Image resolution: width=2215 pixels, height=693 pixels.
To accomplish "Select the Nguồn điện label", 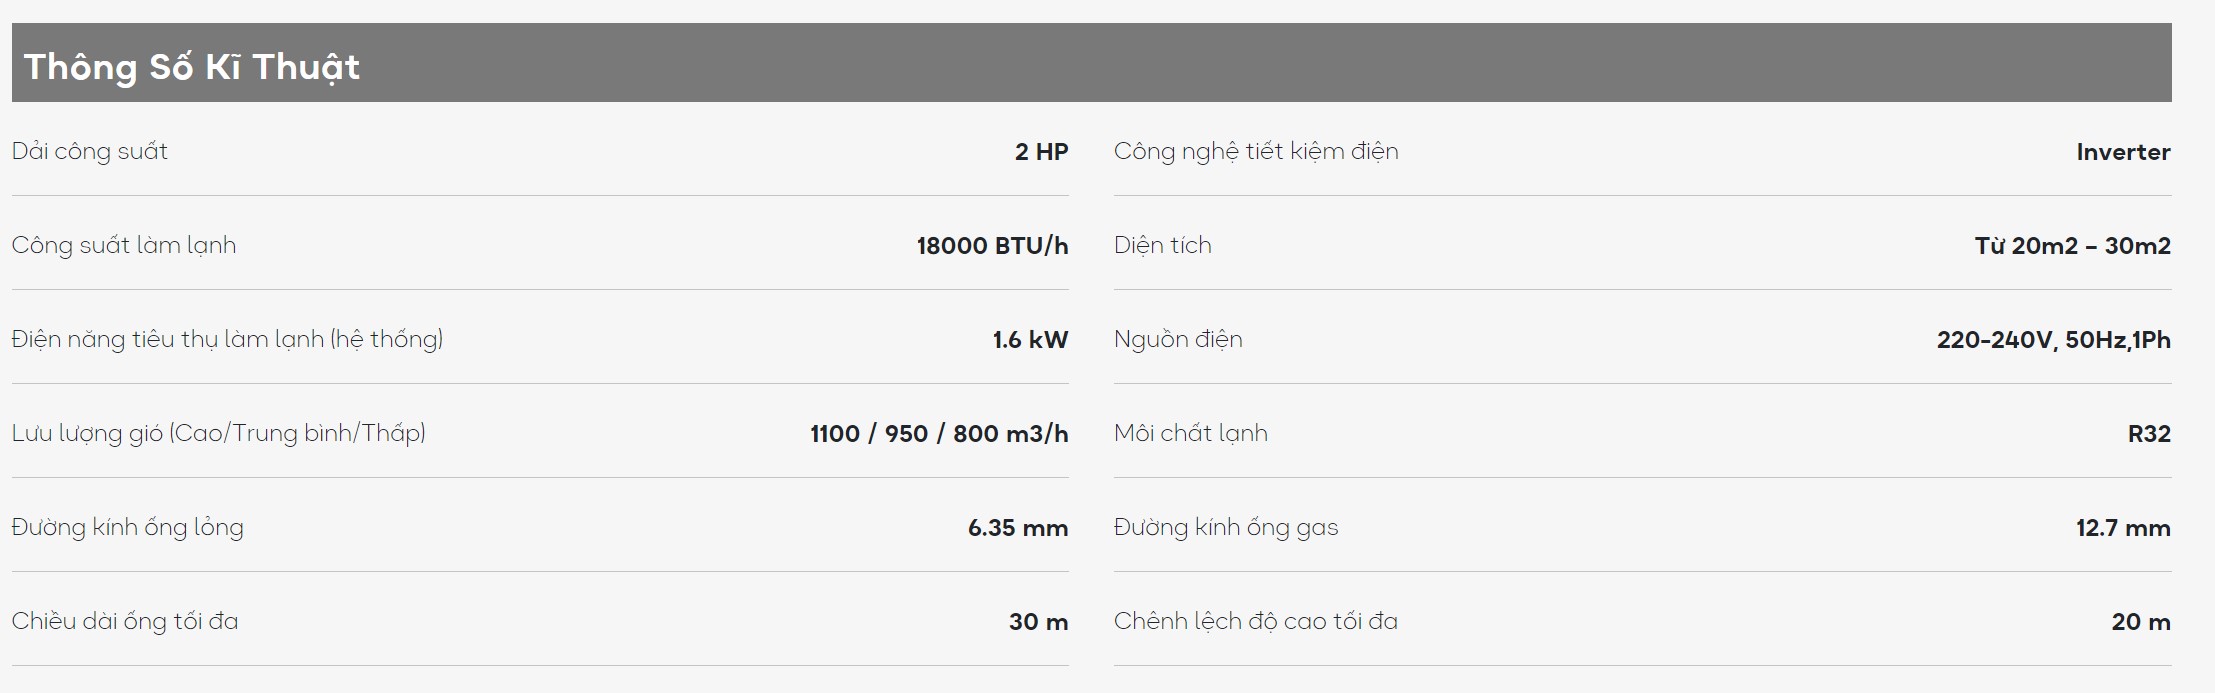I will (1177, 340).
